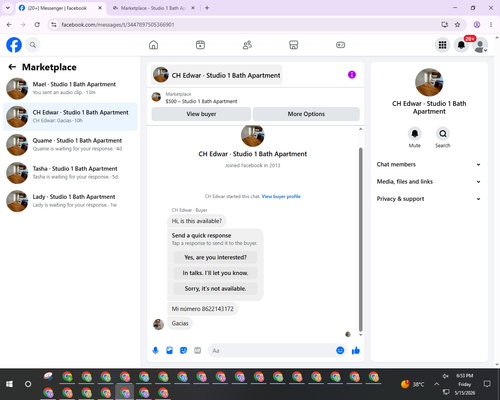500x400 pixels.
Task: Open the Reels video icon
Action: pos(200,45)
